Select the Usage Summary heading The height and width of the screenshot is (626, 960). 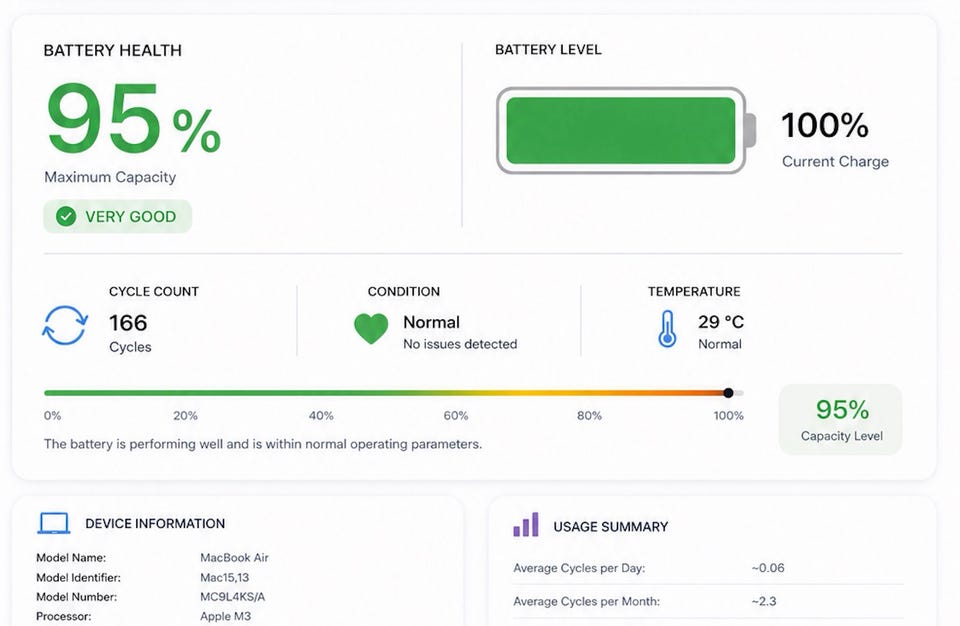point(610,527)
